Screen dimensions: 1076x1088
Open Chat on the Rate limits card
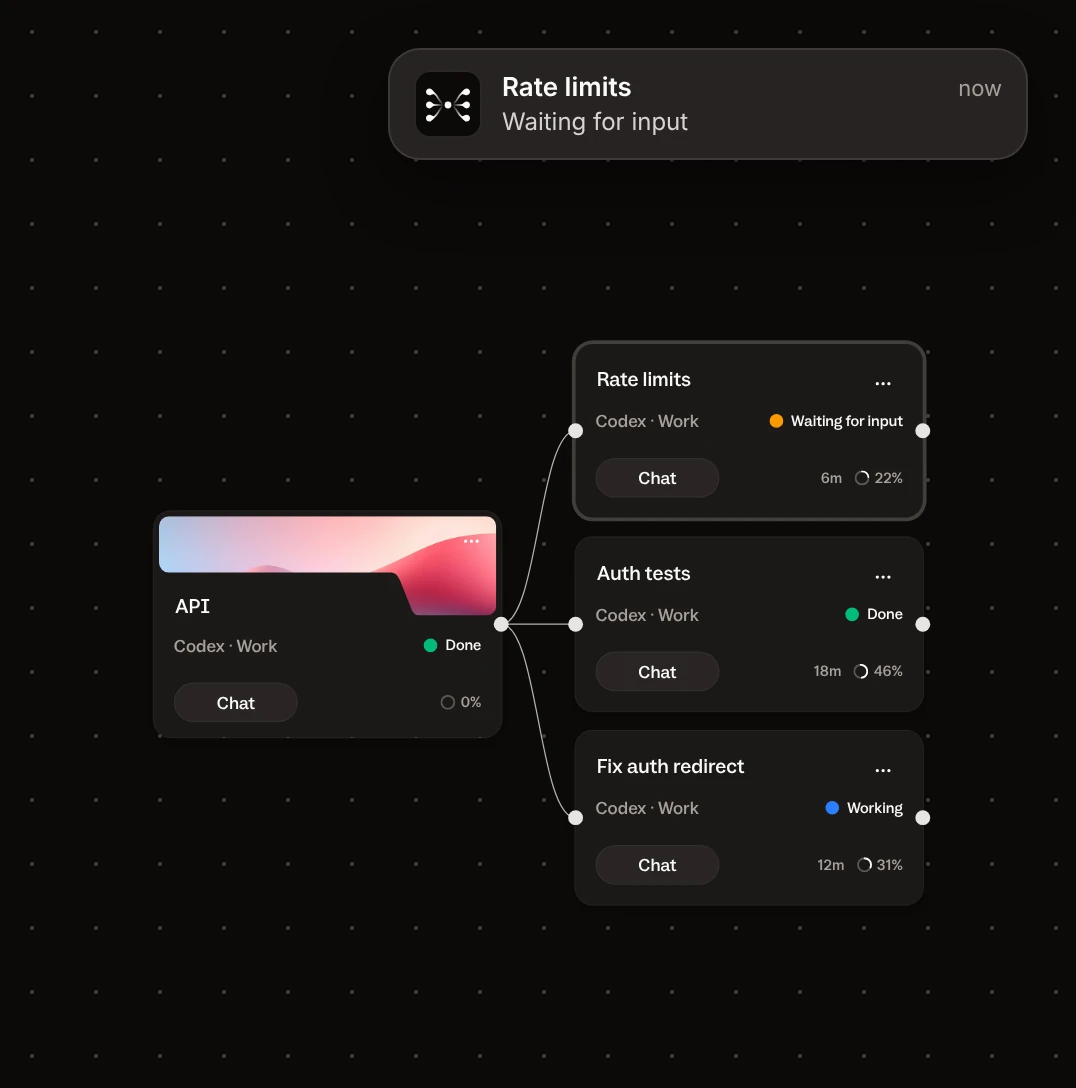click(x=657, y=478)
